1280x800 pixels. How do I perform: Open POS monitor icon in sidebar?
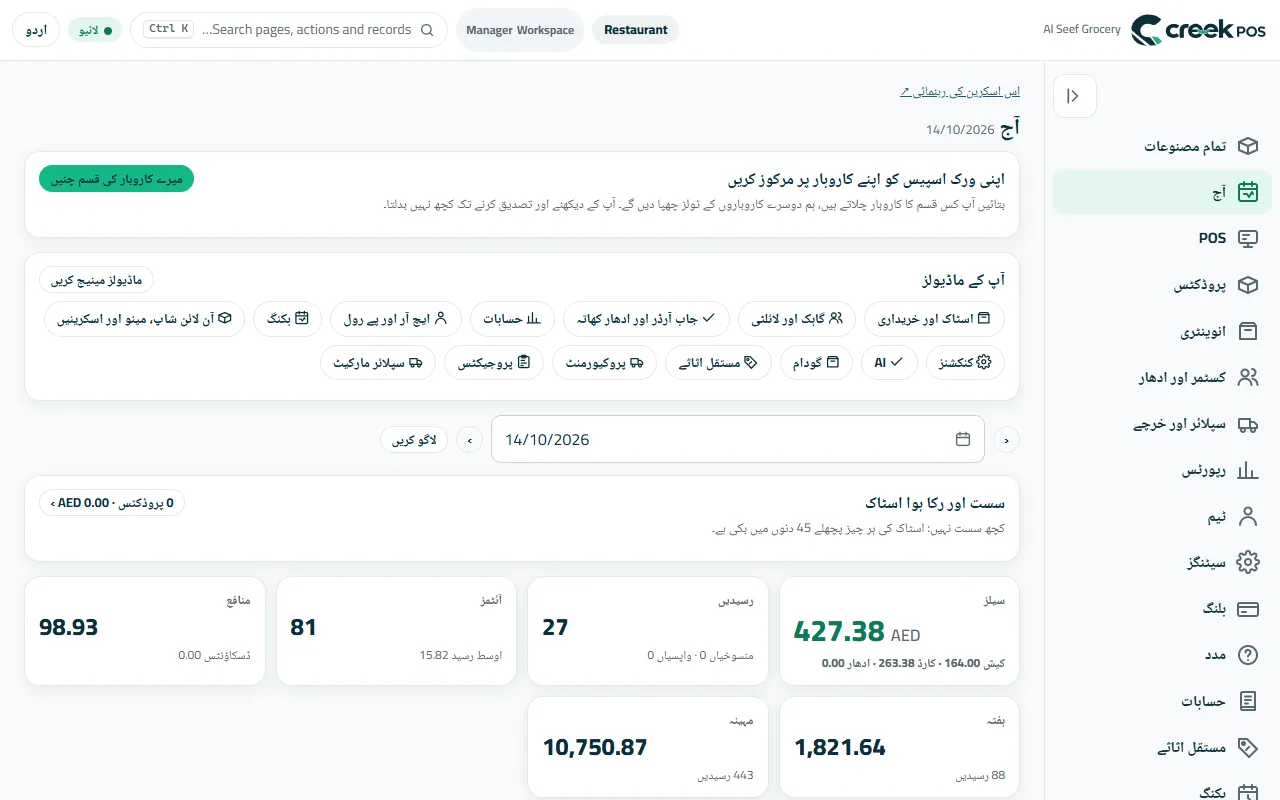pyautogui.click(x=1247, y=238)
